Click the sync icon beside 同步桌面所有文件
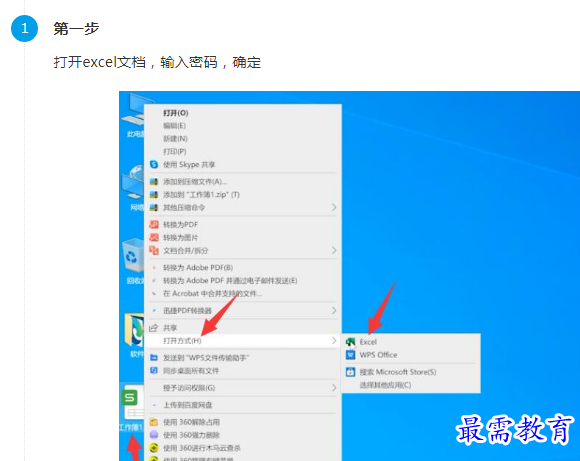The width and height of the screenshot is (580, 461). [x=154, y=370]
